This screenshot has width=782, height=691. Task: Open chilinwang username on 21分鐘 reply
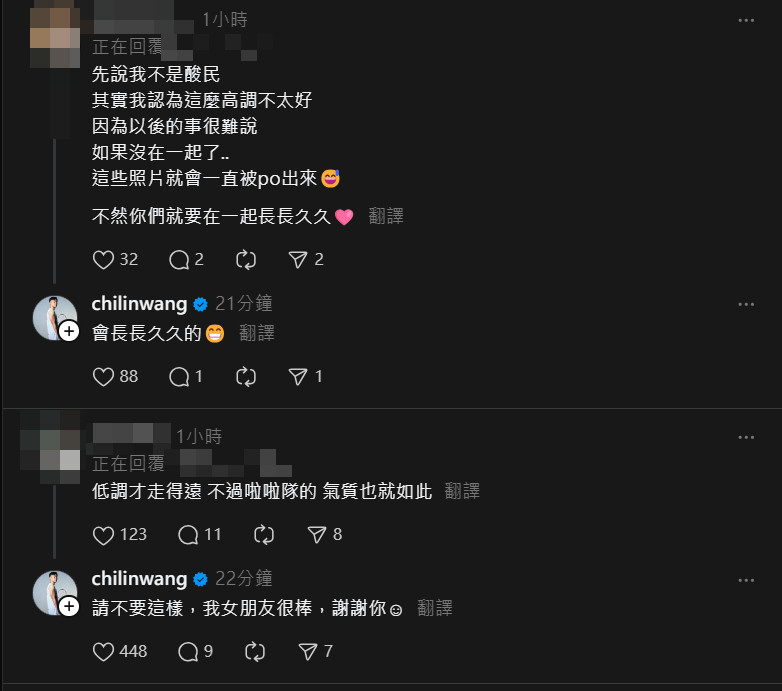[139, 304]
